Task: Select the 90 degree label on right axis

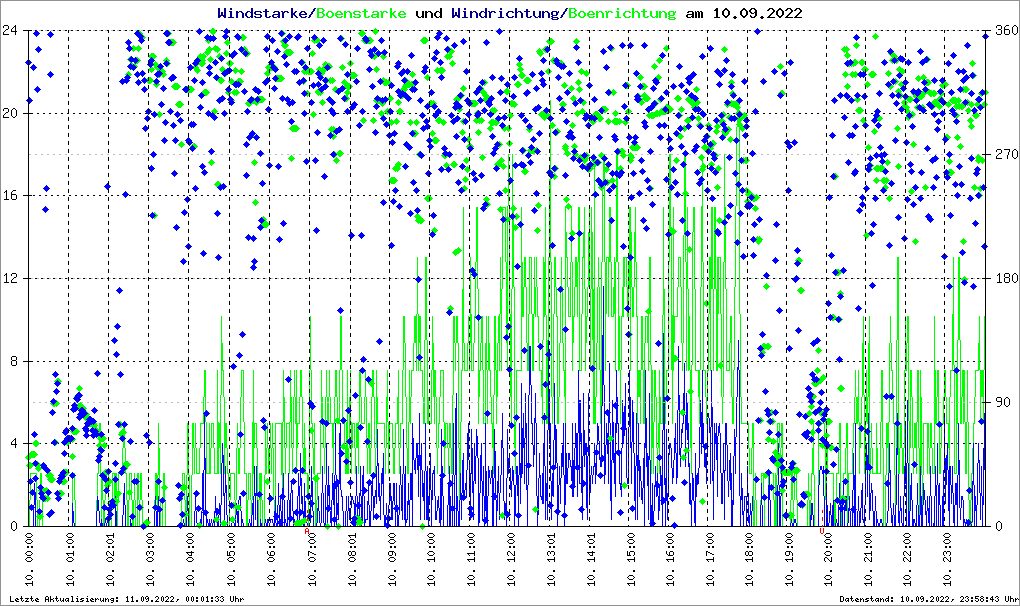Action: 1000,402
